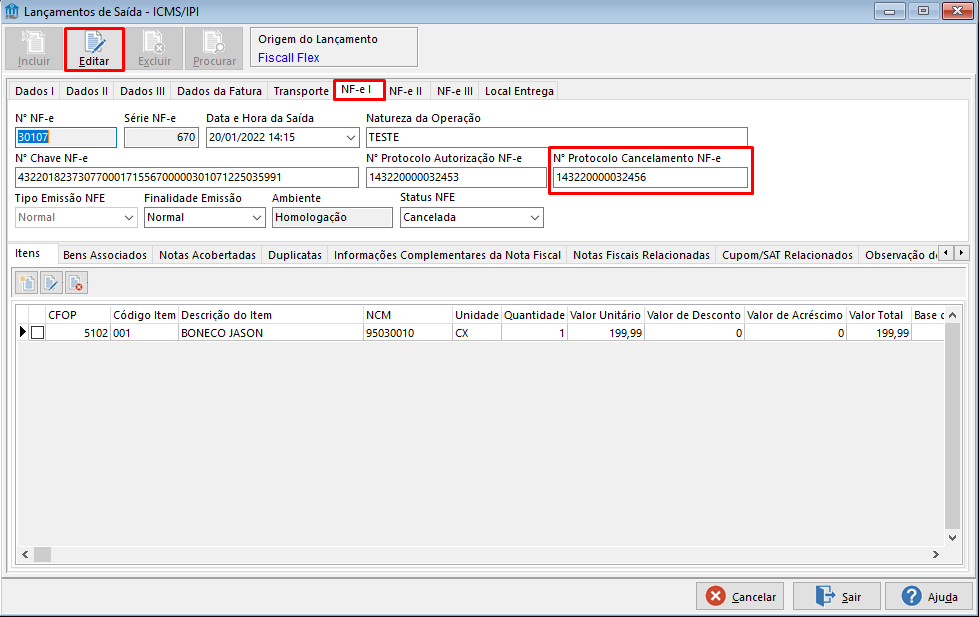The width and height of the screenshot is (979, 617).
Task: Click the Descrição do Item column header
Action: click(270, 315)
